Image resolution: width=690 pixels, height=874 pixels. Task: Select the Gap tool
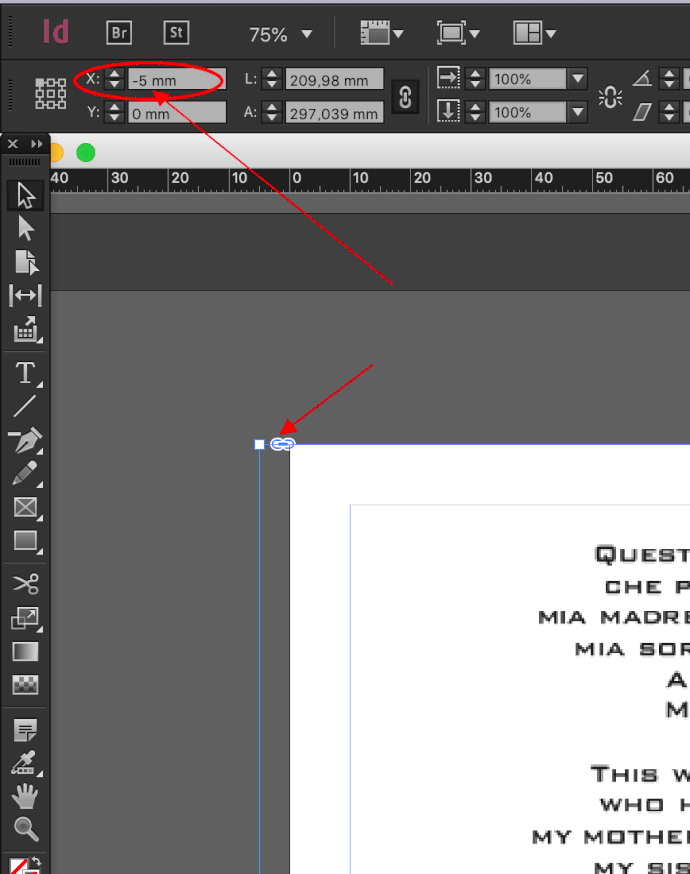tap(26, 295)
